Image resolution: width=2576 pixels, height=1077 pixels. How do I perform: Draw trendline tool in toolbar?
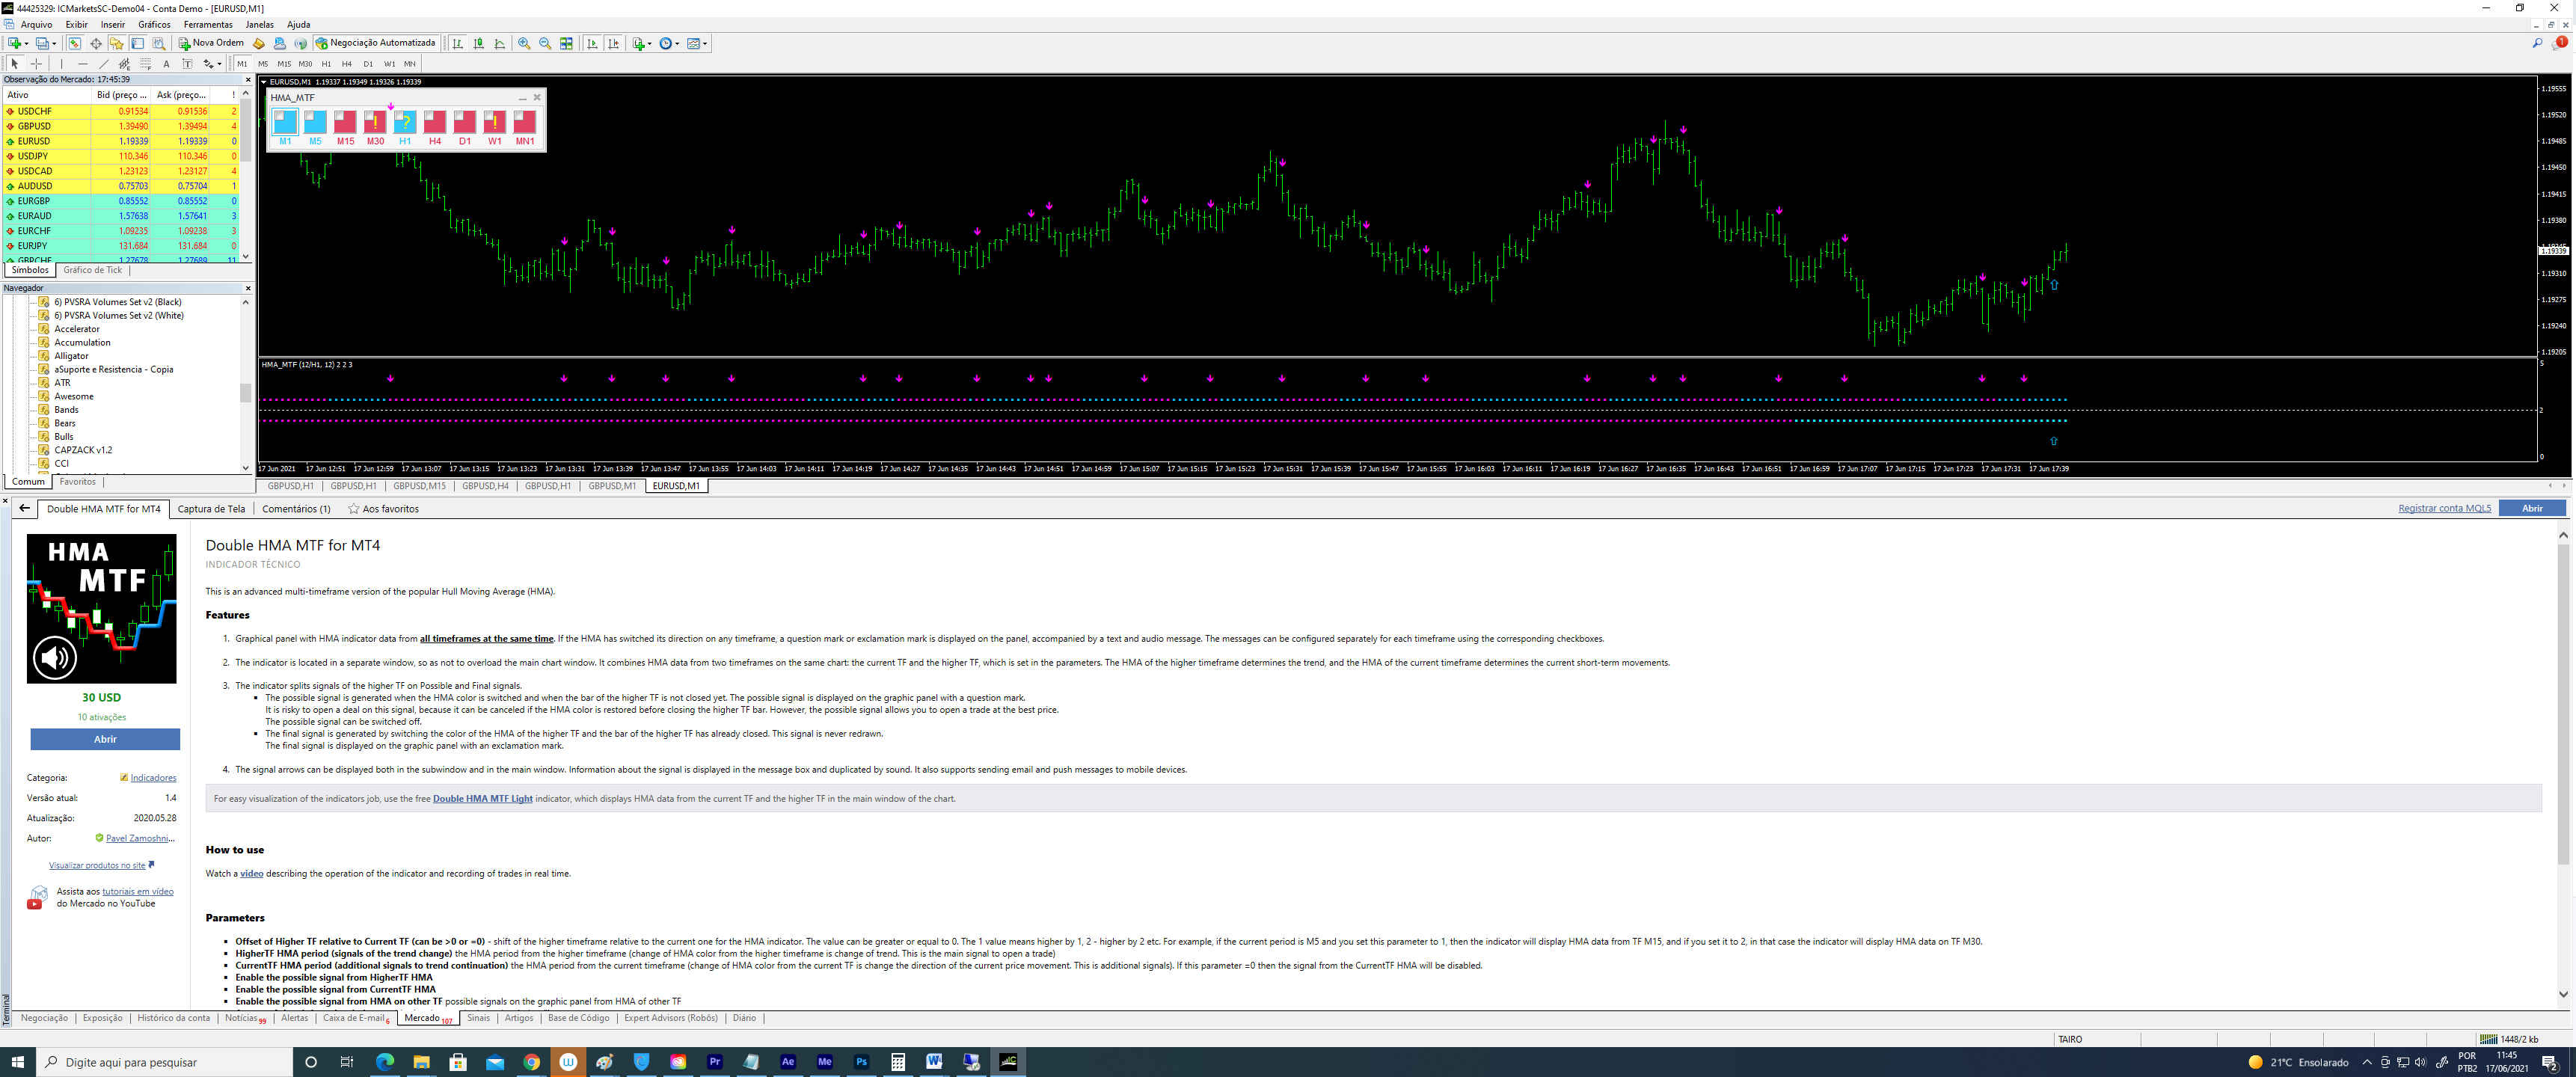[104, 64]
